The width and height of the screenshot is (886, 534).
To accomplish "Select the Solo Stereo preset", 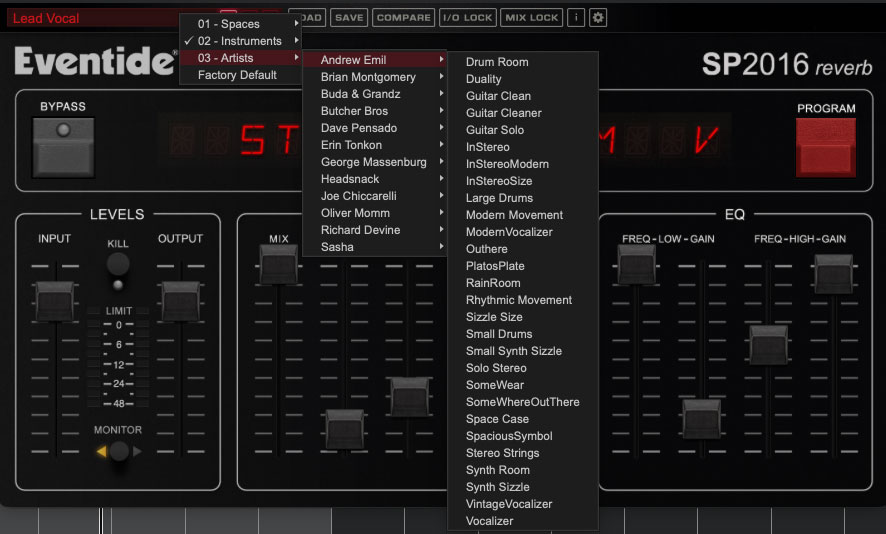I will click(523, 368).
